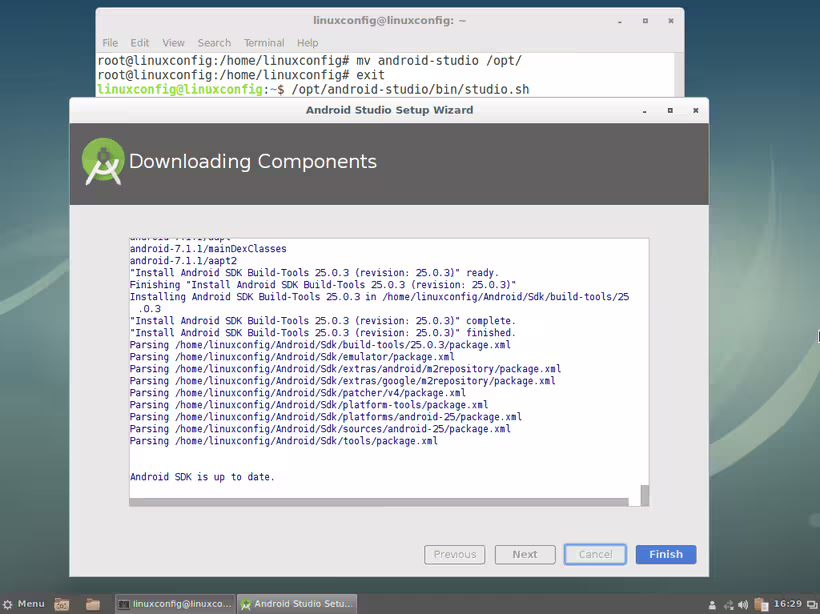Image resolution: width=820 pixels, height=614 pixels.
Task: Click the 'Android Studio Setup Wizard' title bar
Action: (389, 110)
